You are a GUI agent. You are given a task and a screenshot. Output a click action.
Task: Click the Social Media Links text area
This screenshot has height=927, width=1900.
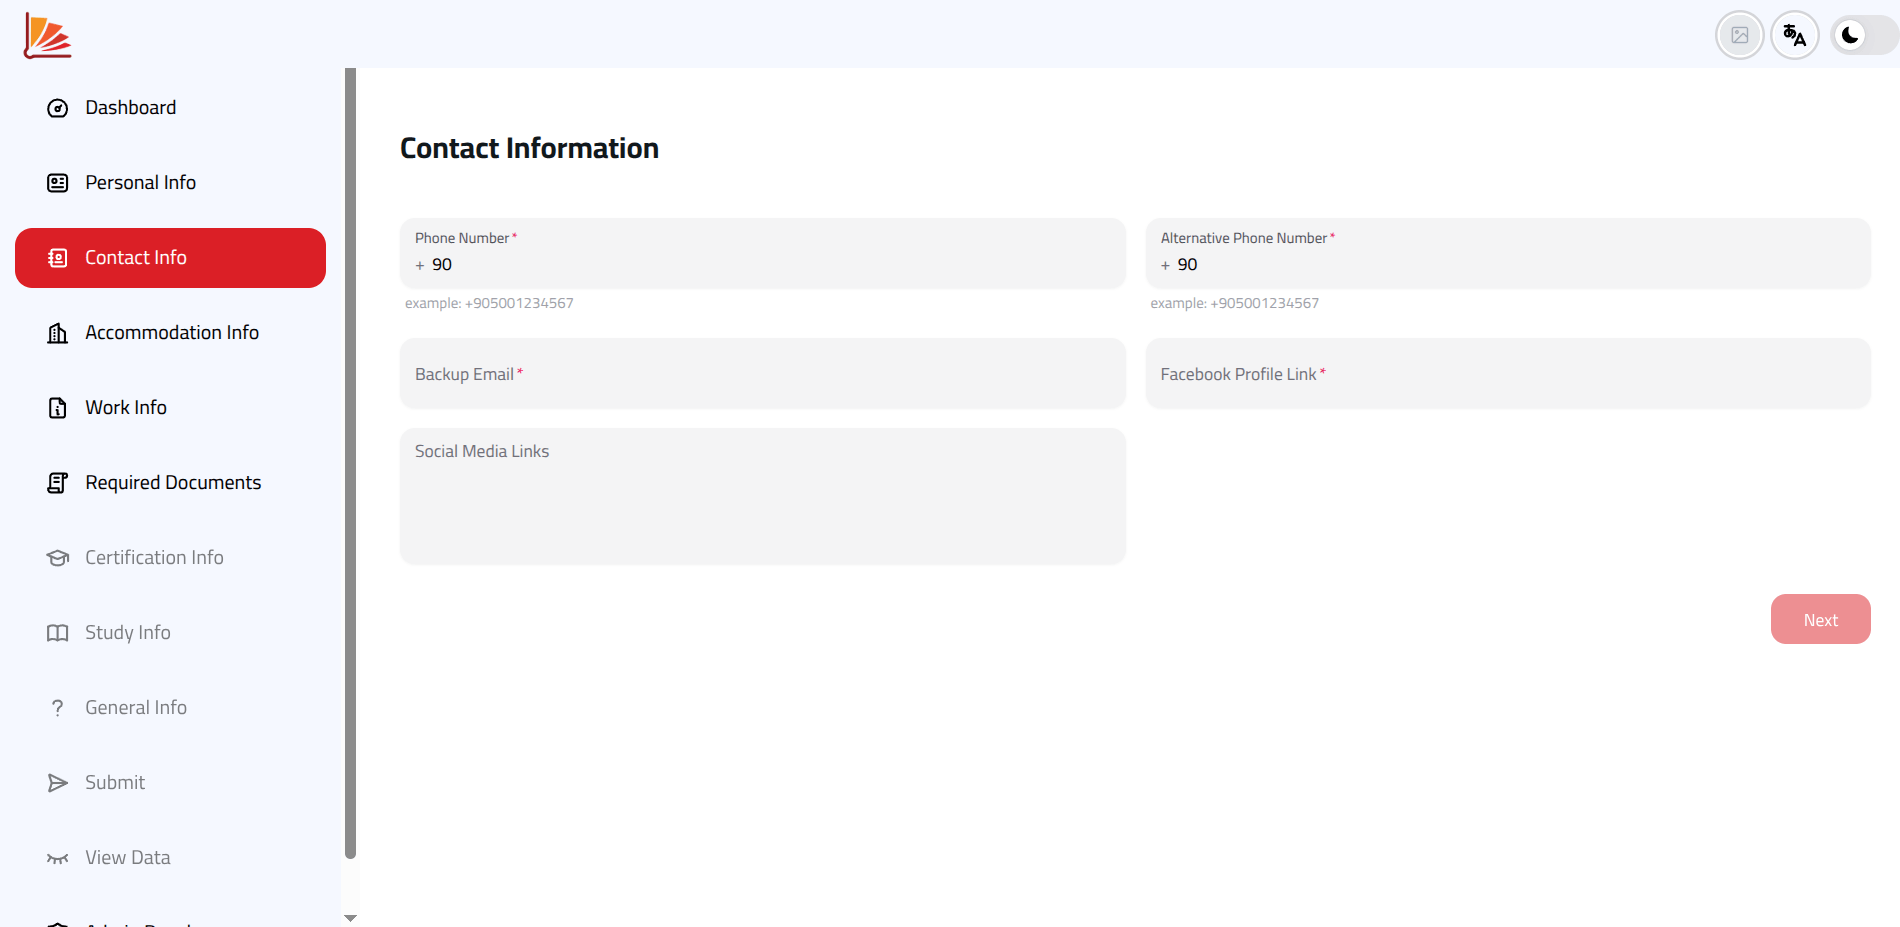click(x=762, y=496)
